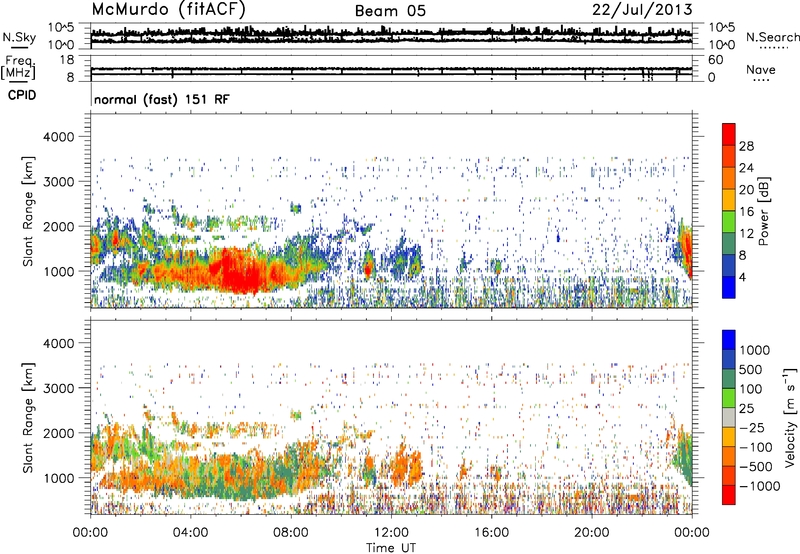Click the Nave legend label
800x554 pixels.
point(761,70)
